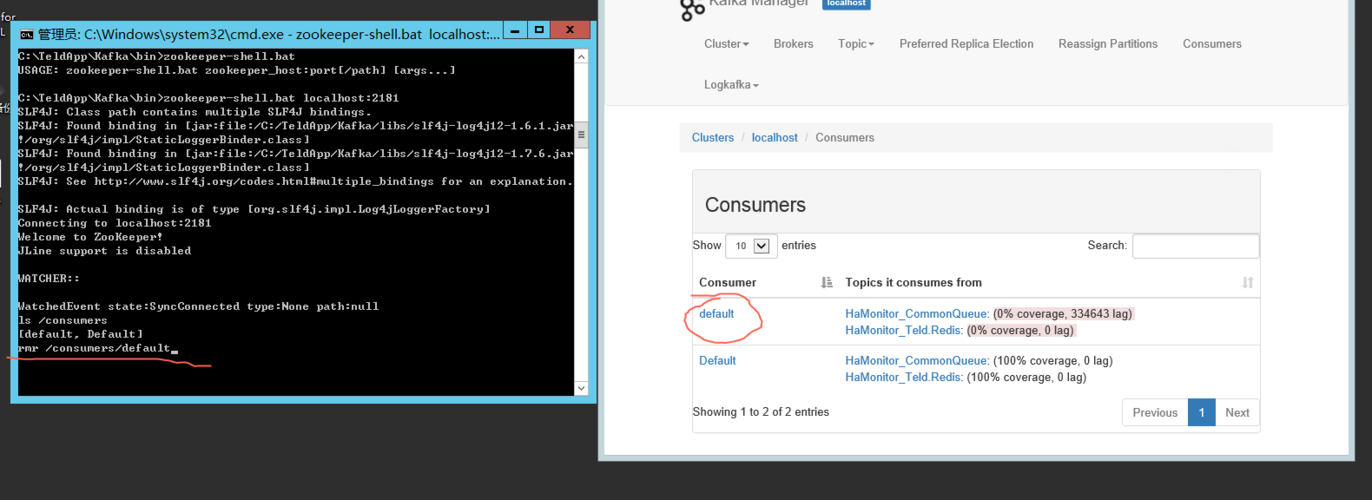
Task: Click the localhost cluster badge
Action: coord(846,4)
